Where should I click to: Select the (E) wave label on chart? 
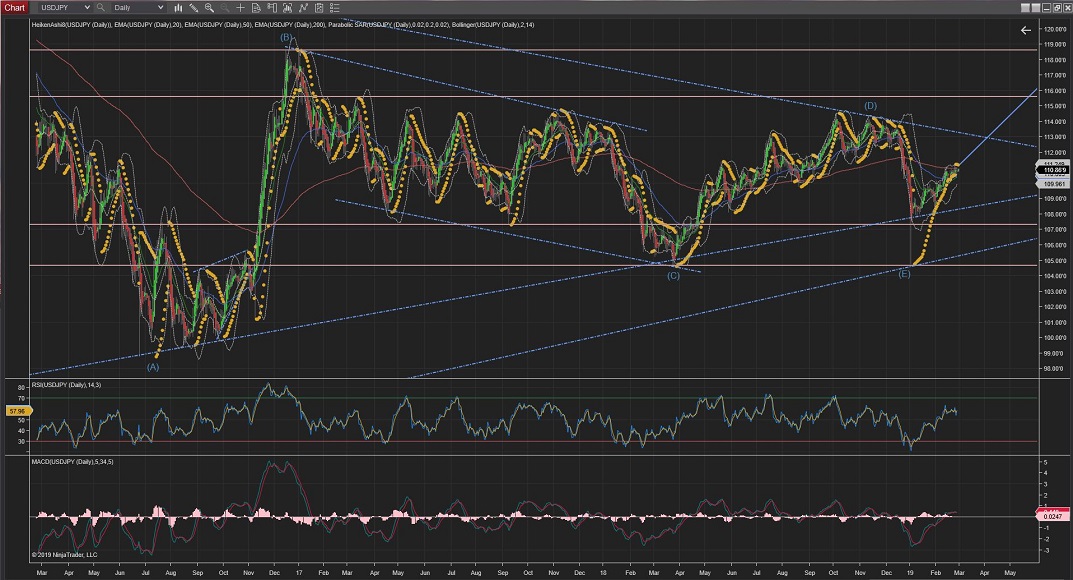(x=904, y=274)
